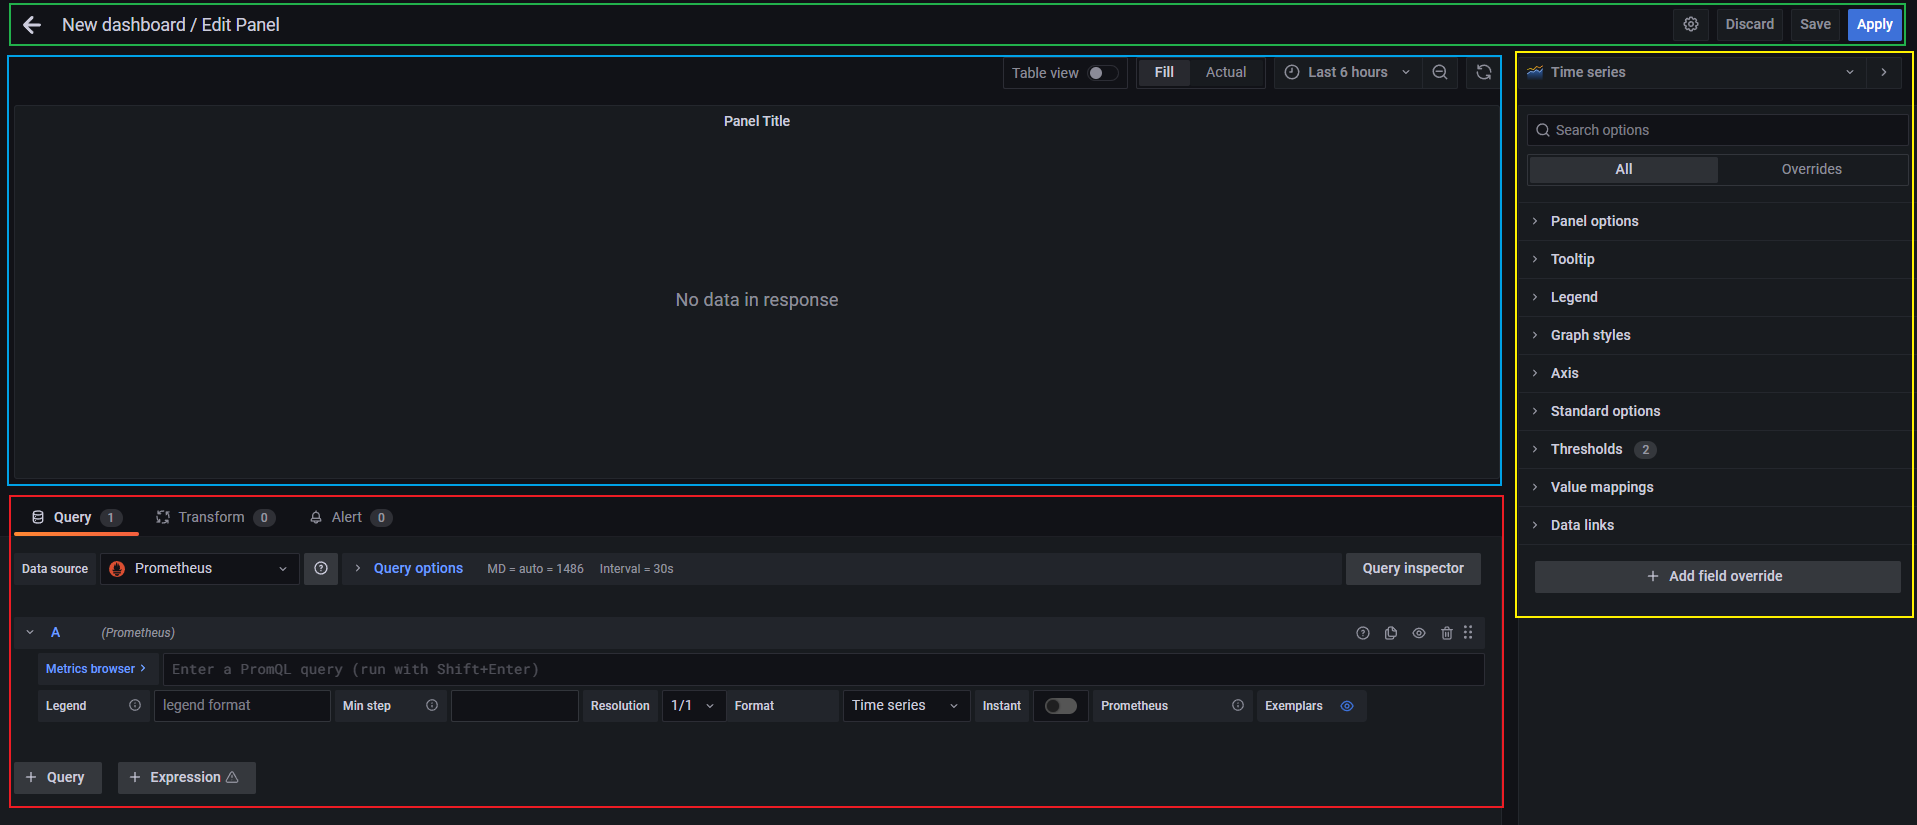1917x825 pixels.
Task: Hide query A with the eye icon
Action: [x=1418, y=633]
